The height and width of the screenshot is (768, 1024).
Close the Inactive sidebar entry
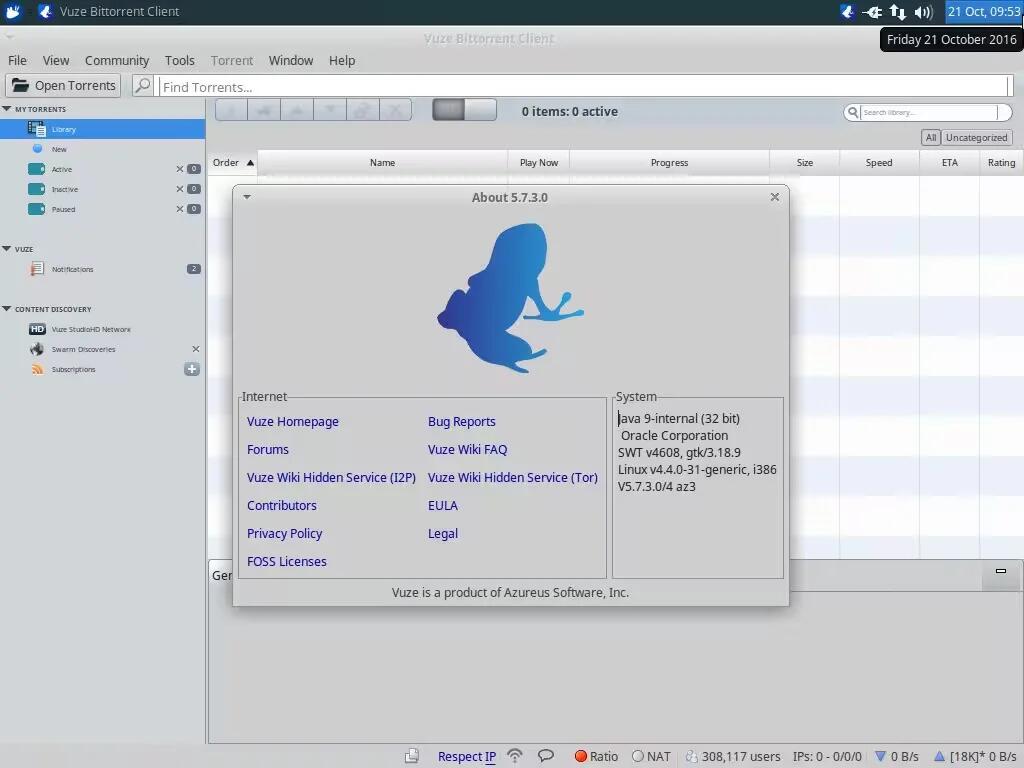(180, 189)
